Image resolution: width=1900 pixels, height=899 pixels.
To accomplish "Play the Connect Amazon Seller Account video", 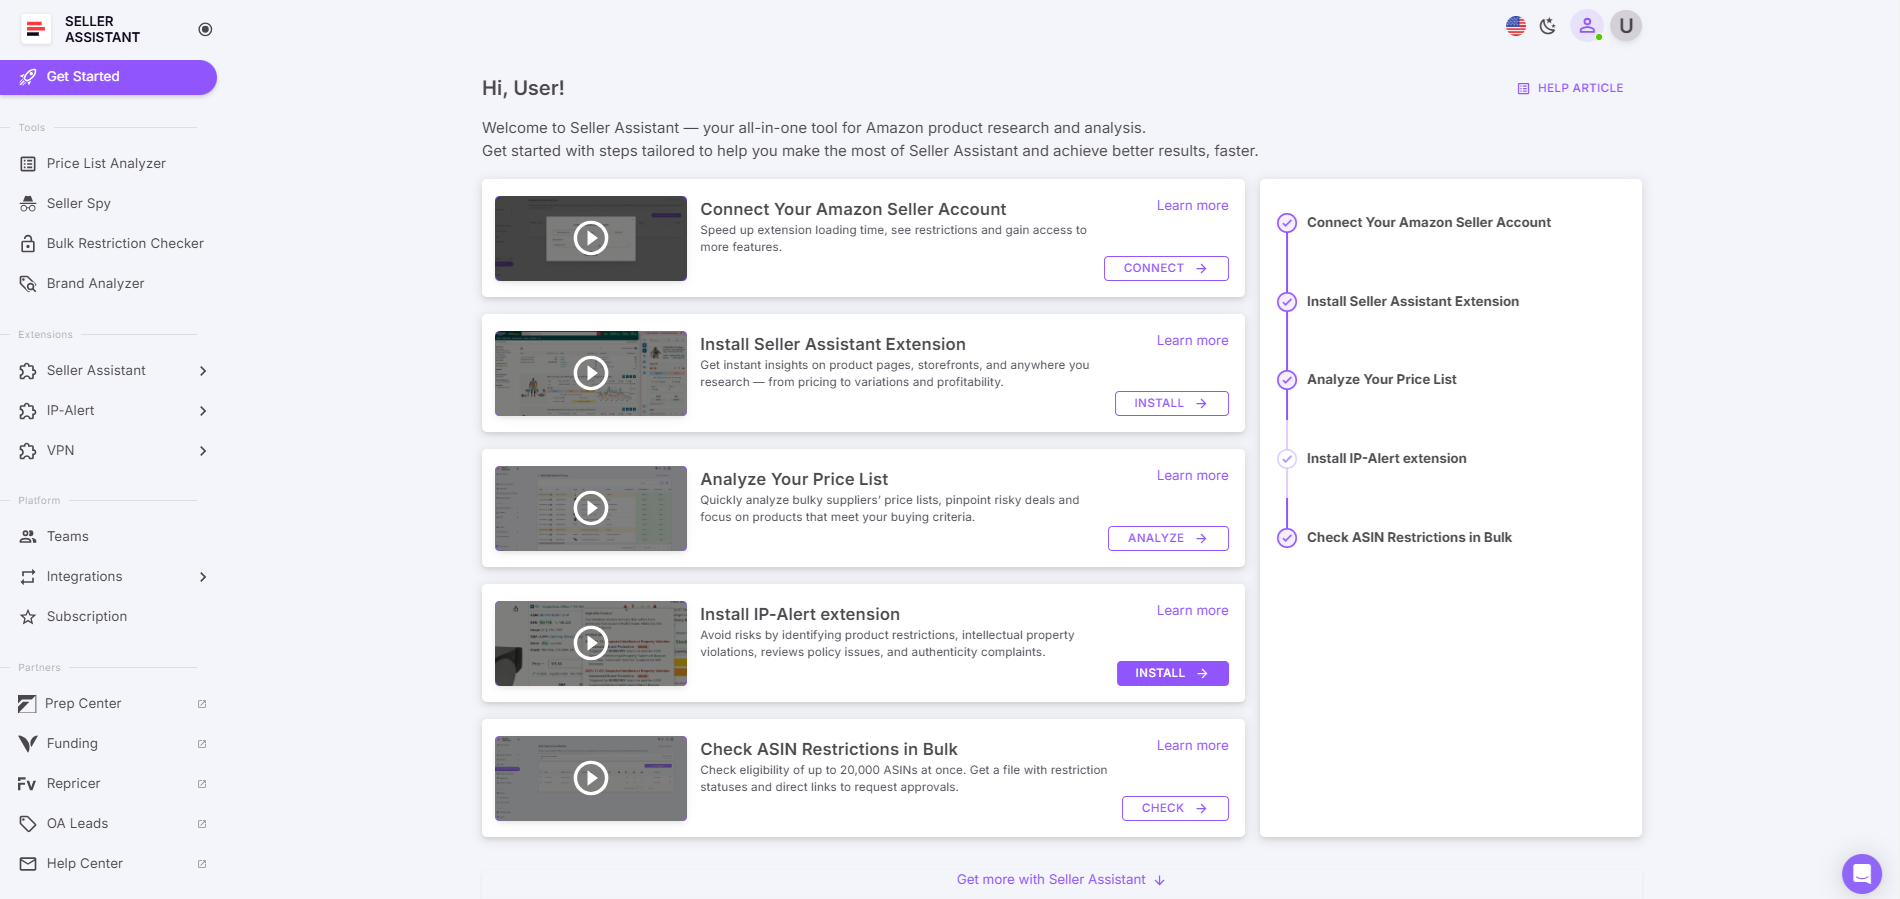I will pos(591,238).
